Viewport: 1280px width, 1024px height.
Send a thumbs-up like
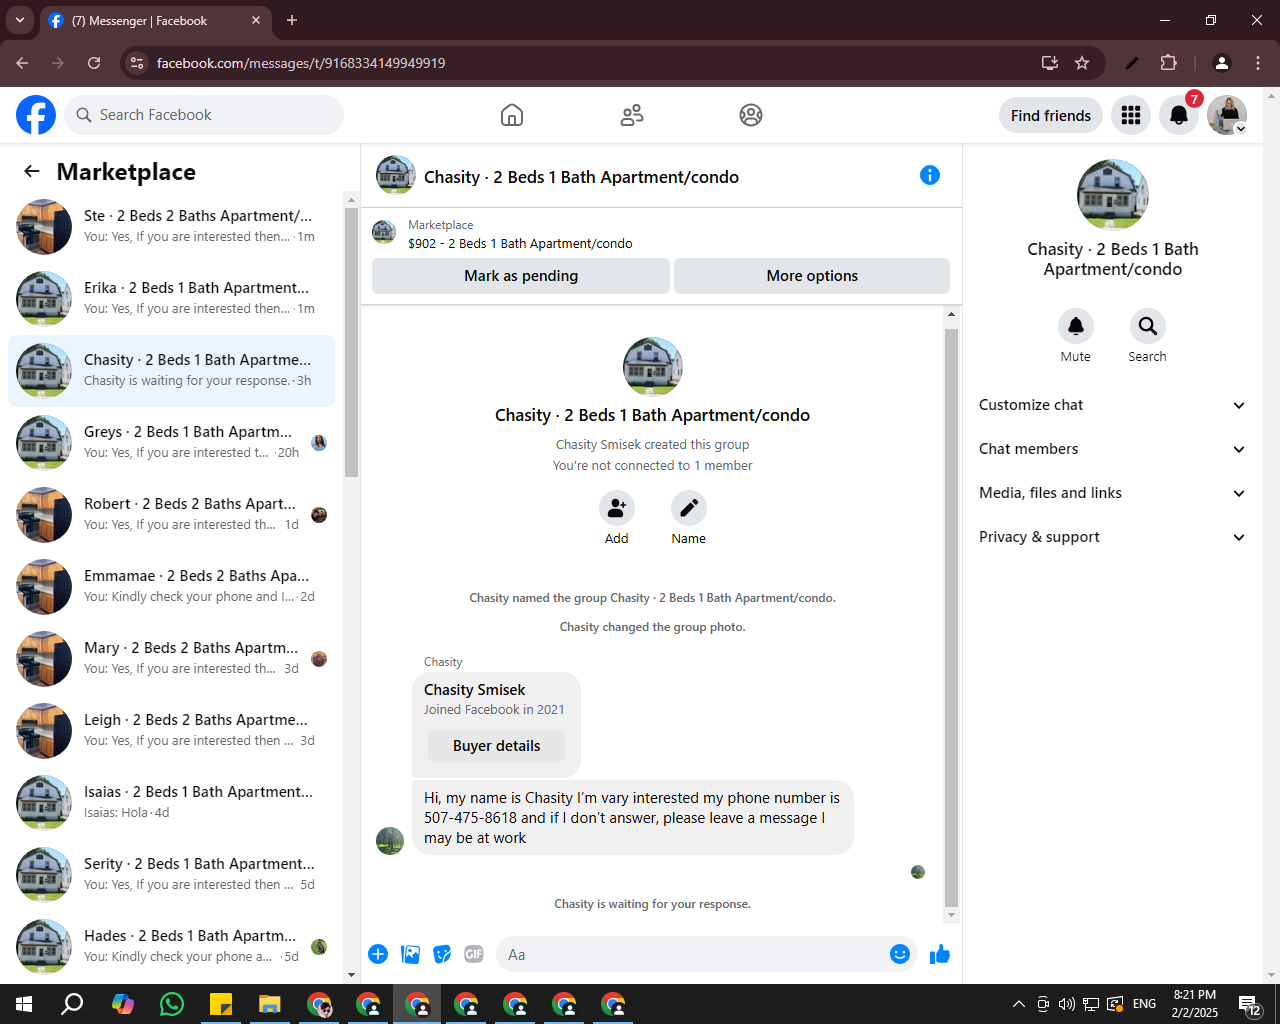(940, 954)
